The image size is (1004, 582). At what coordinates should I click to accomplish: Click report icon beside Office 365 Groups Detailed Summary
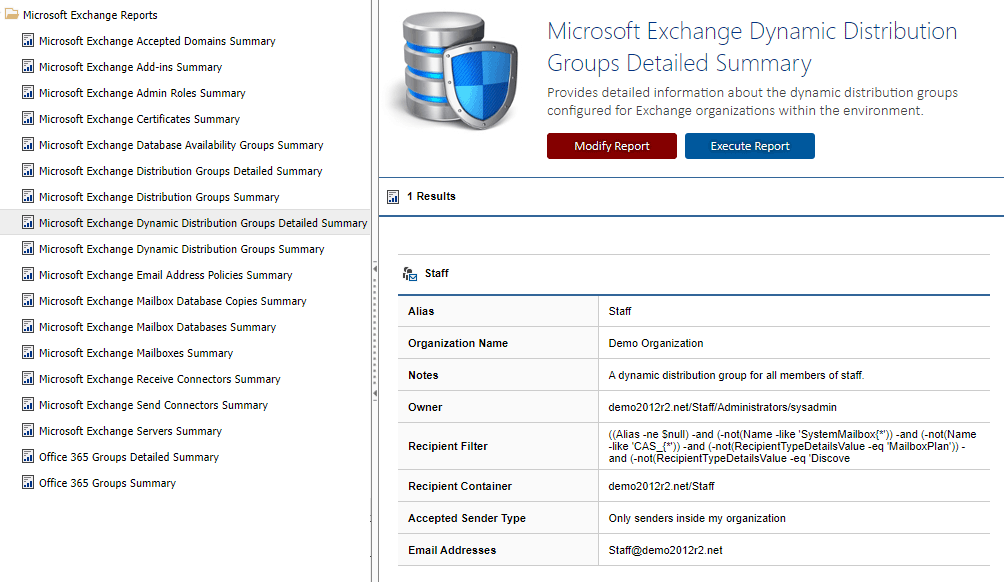pos(28,456)
